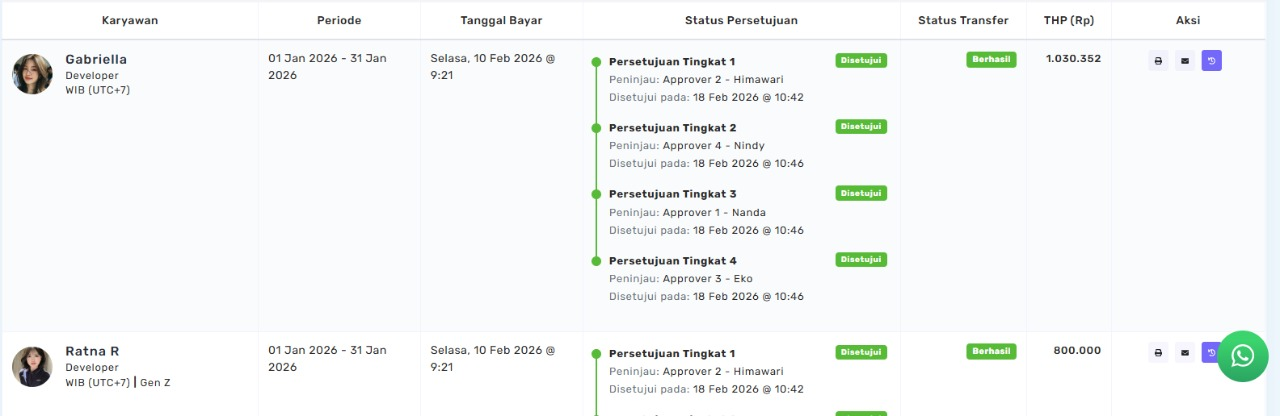This screenshot has height=416, width=1280.
Task: Click Gabriella's purple history icon
Action: [x=1211, y=61]
